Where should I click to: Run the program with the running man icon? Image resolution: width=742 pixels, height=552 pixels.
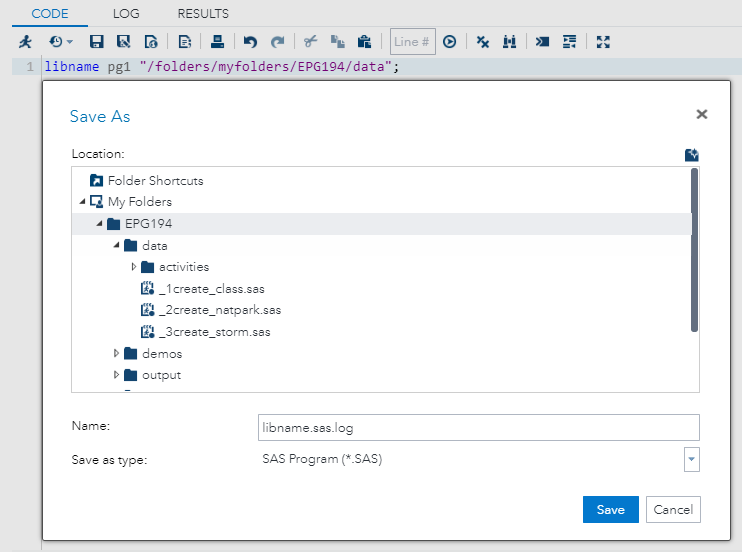click(25, 42)
